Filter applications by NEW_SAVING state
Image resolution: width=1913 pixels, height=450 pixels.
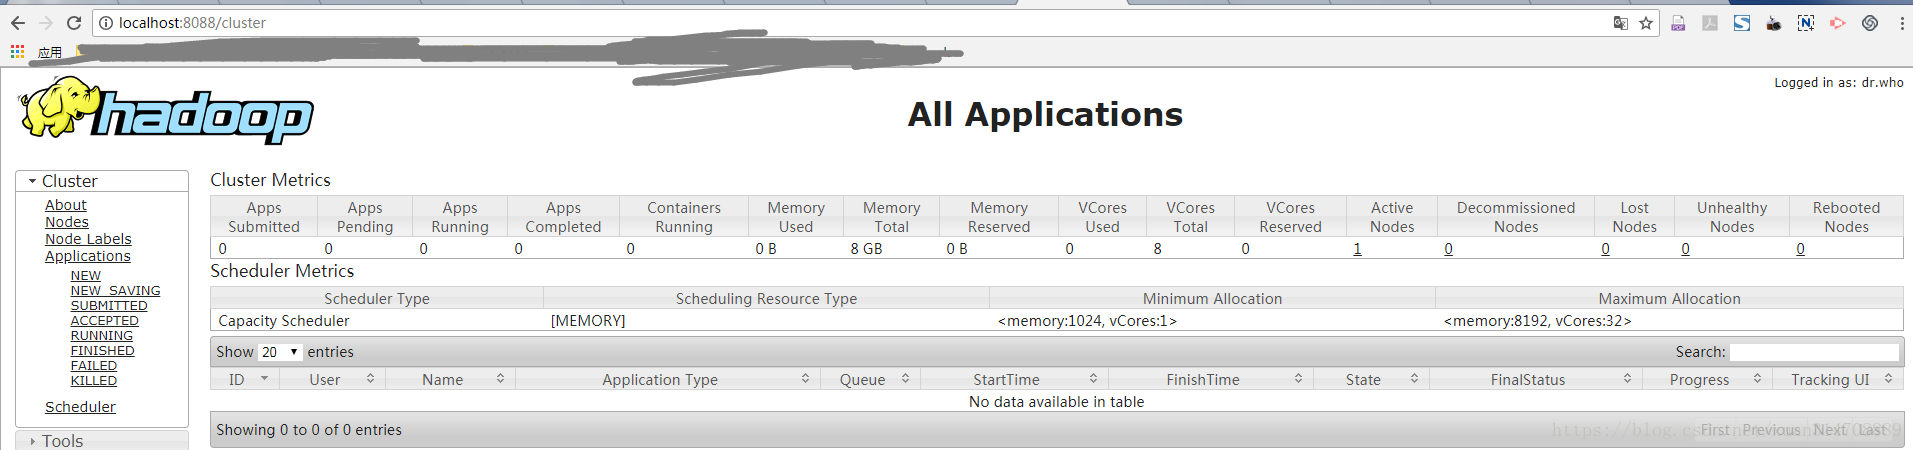click(116, 291)
